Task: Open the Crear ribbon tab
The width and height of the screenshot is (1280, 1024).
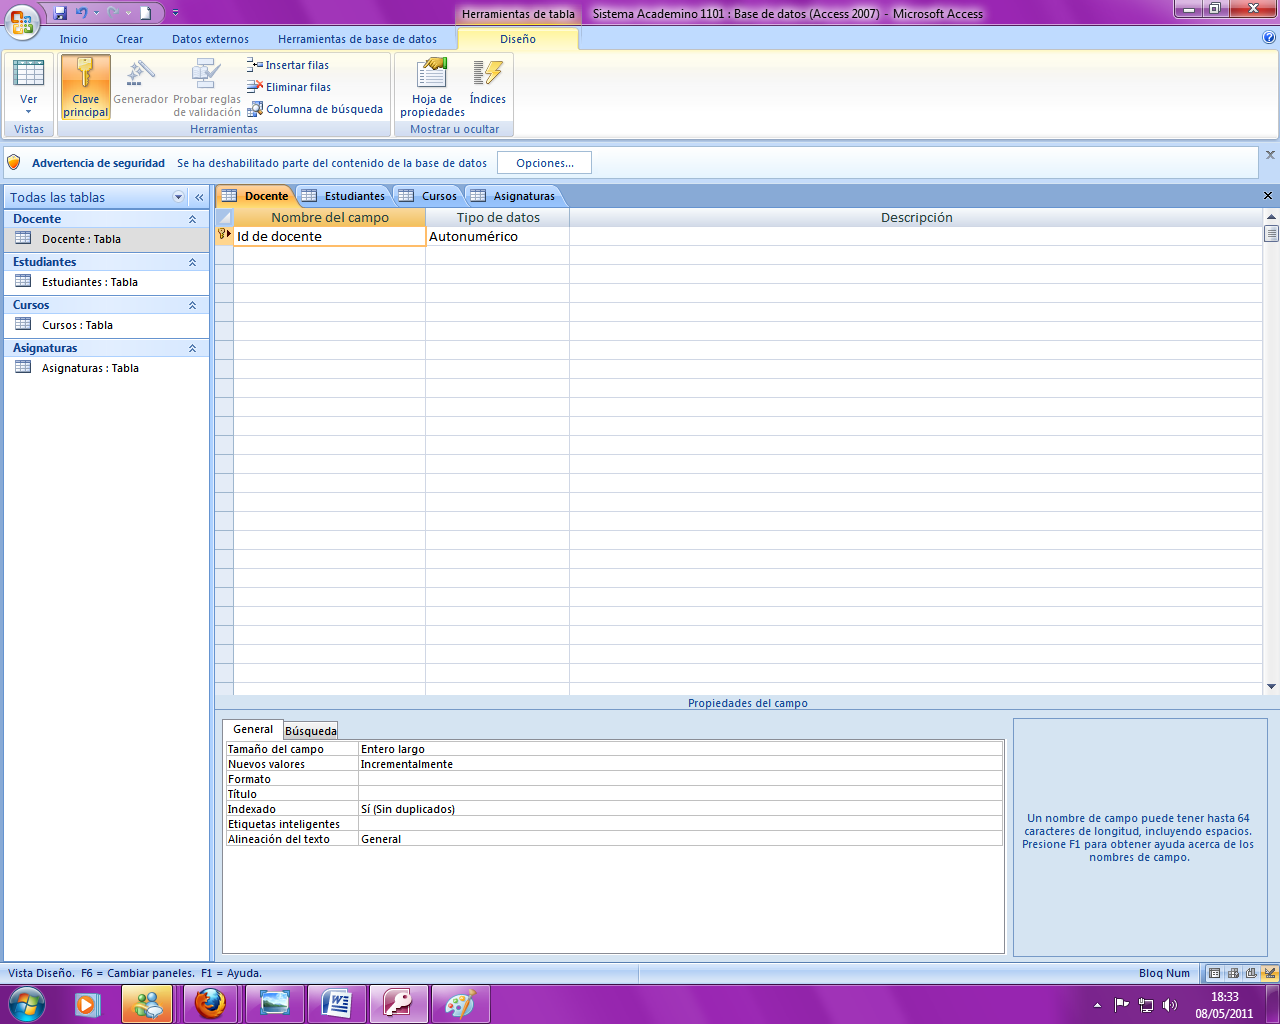Action: tap(130, 39)
